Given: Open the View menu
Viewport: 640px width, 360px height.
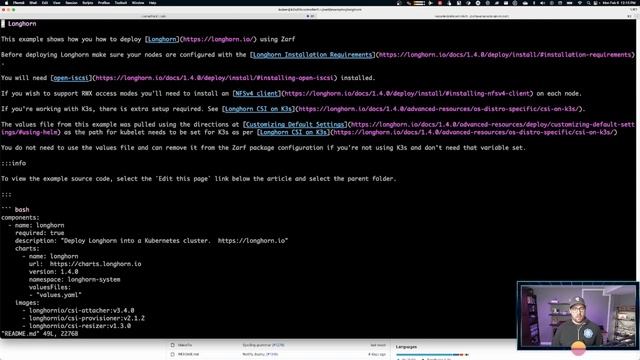Looking at the screenshot, I should click(x=57, y=2).
